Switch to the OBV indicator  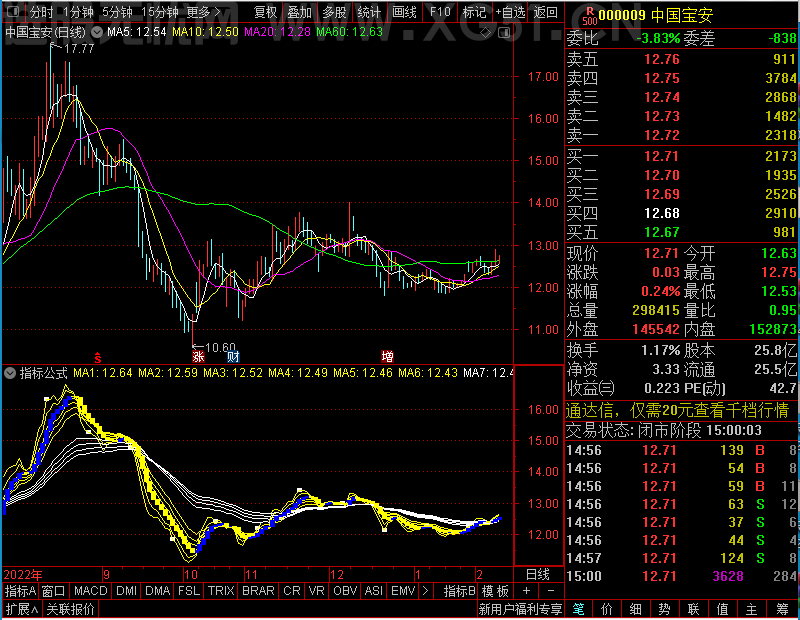click(x=345, y=591)
